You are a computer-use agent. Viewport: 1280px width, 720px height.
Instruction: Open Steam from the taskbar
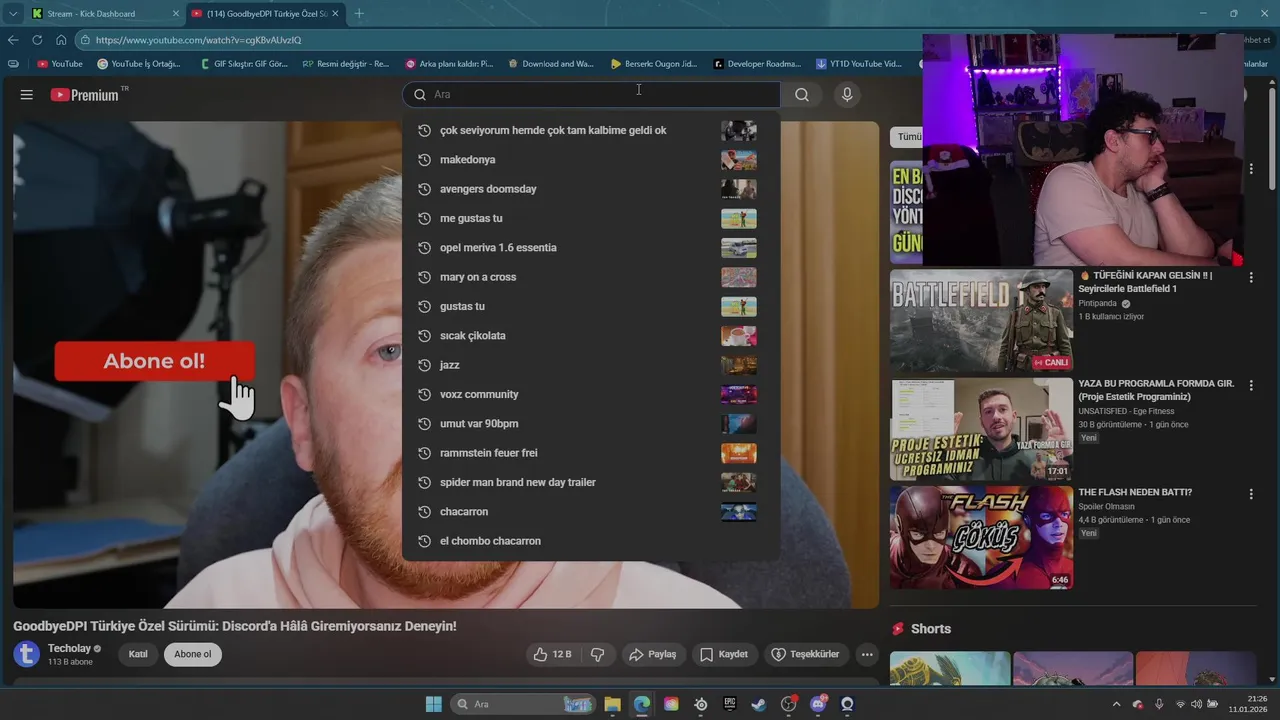tap(759, 704)
